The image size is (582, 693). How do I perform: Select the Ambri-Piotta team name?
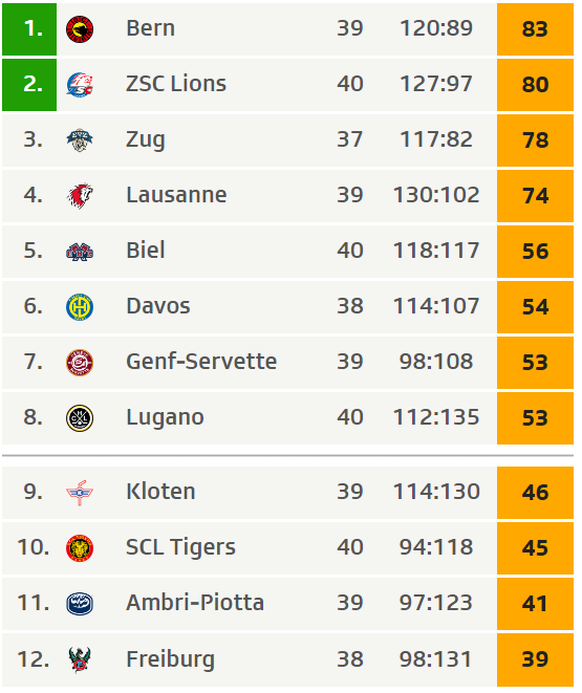click(x=195, y=603)
